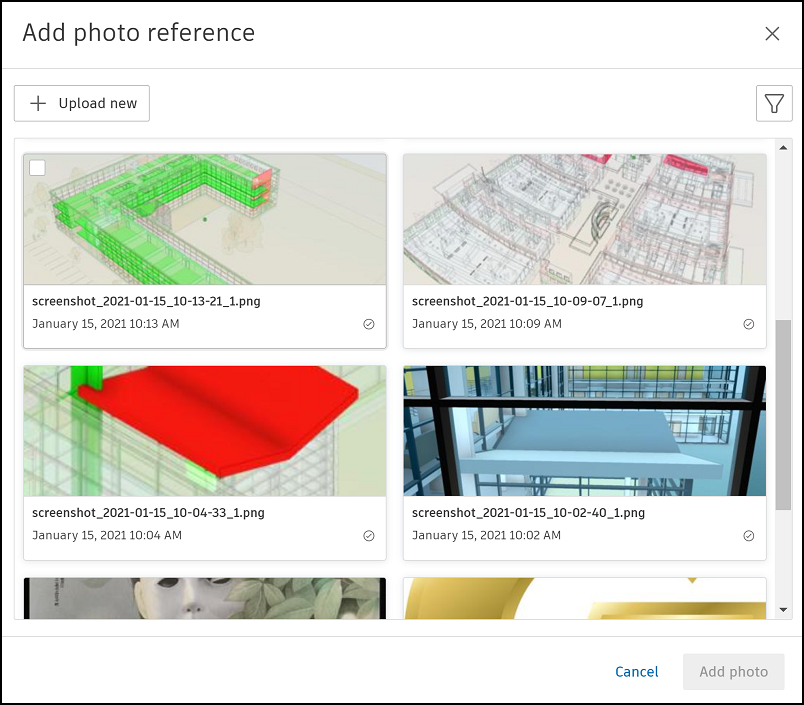Click checkmark icon for screenshot 10-02-40

[749, 536]
